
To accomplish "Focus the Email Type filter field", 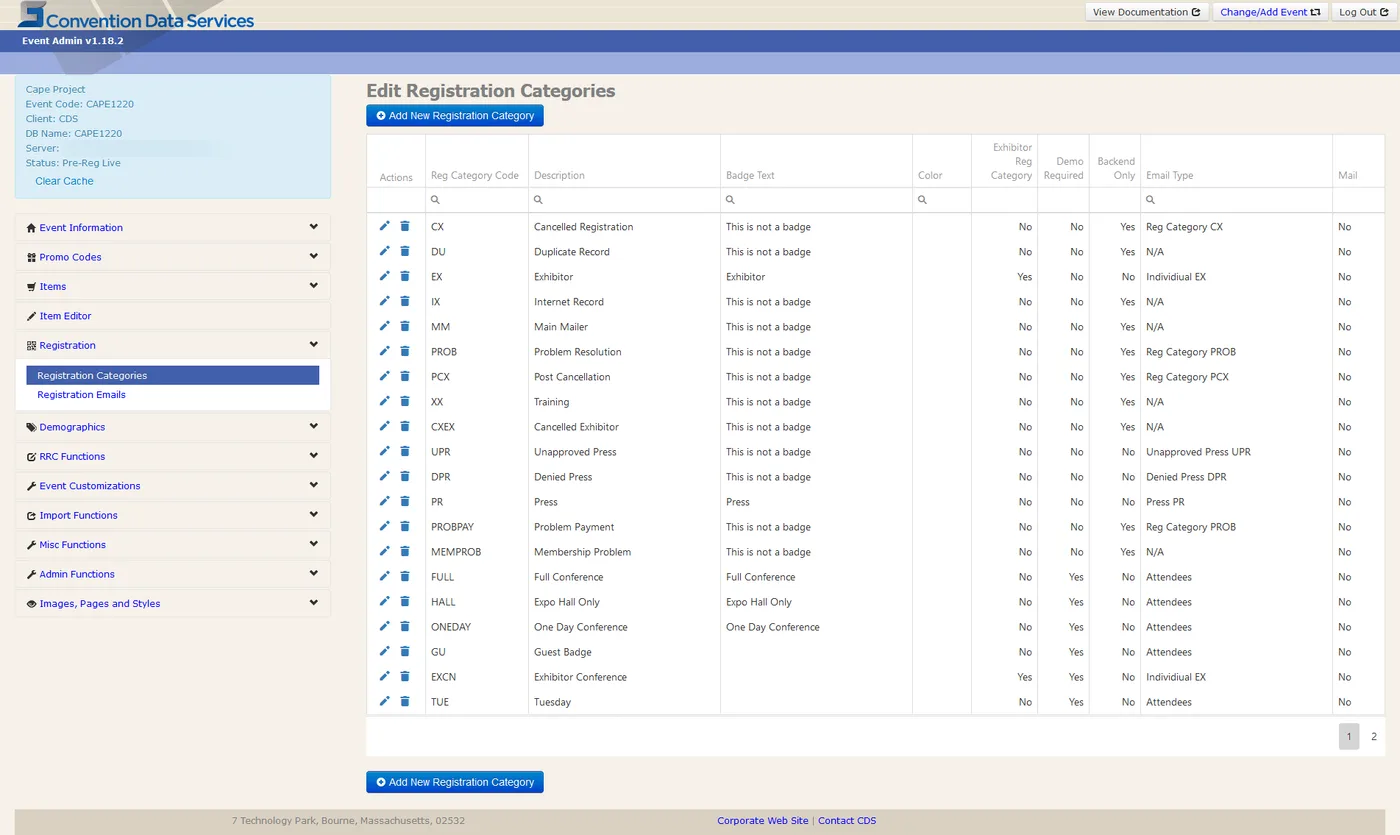I will 1236,200.
